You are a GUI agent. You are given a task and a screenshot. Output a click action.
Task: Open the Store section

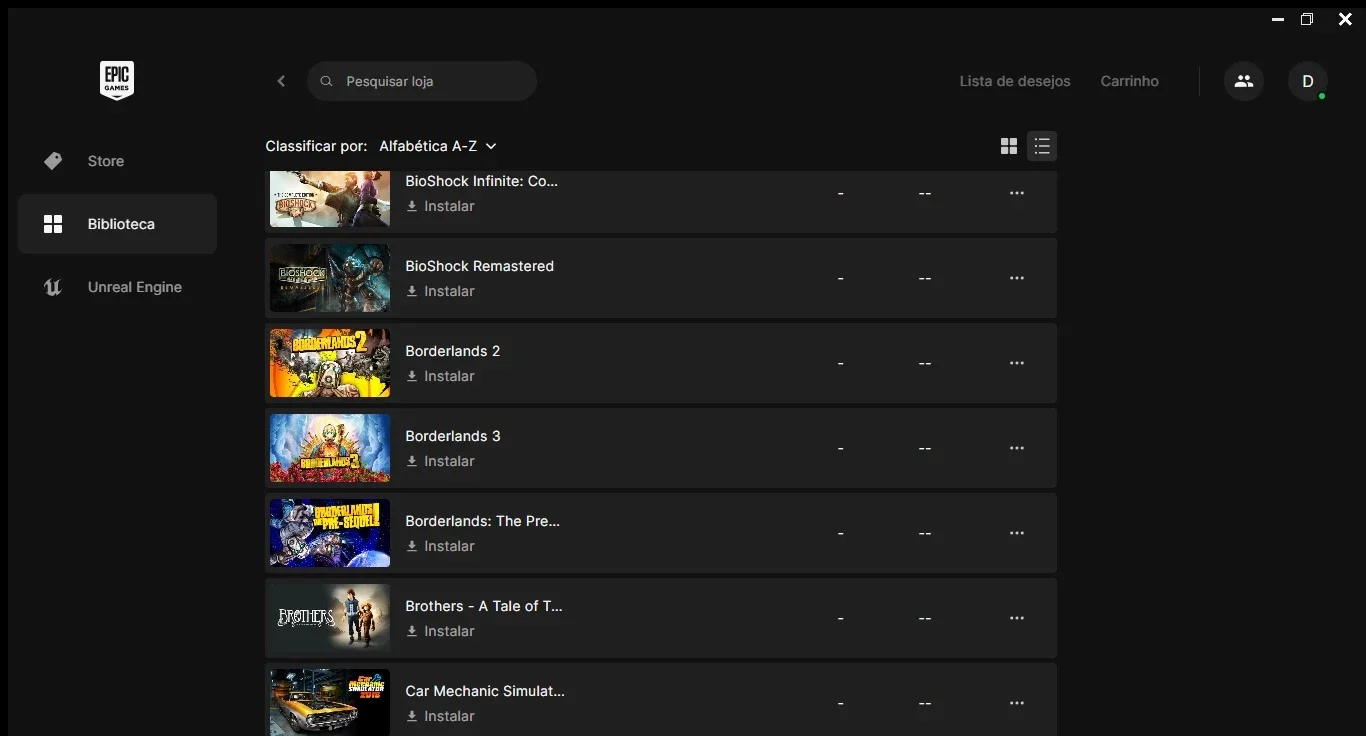(x=117, y=161)
